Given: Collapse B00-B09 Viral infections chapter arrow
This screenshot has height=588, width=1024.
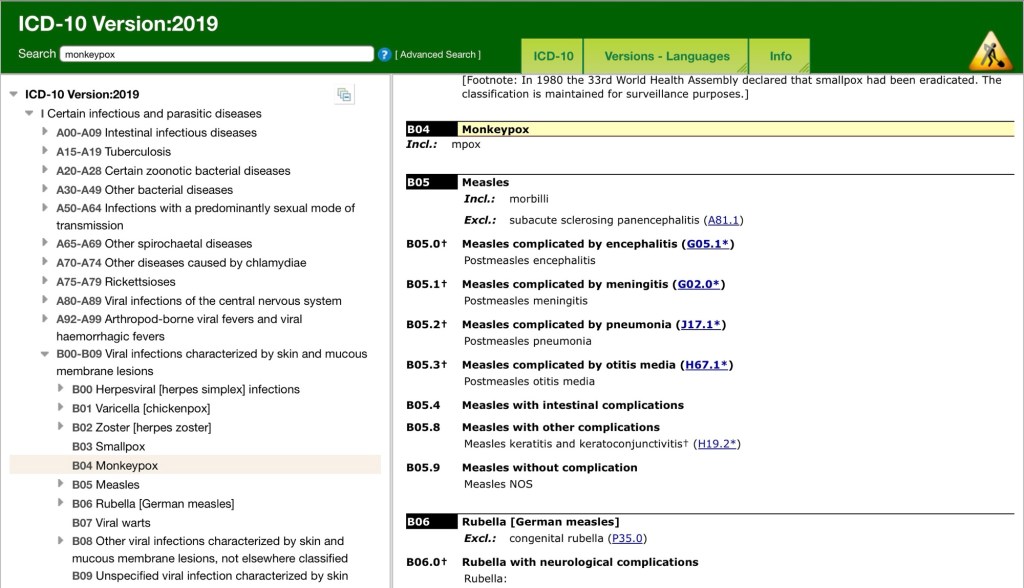Looking at the screenshot, I should pos(45,354).
